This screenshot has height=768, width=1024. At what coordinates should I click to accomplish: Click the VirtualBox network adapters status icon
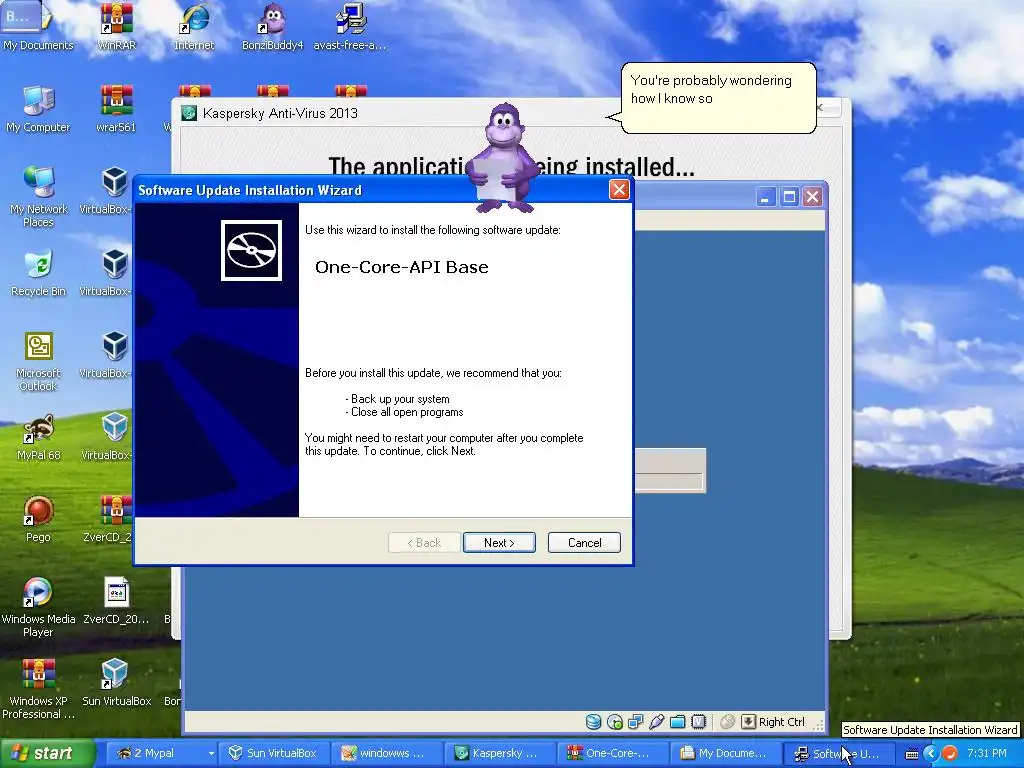(x=635, y=722)
